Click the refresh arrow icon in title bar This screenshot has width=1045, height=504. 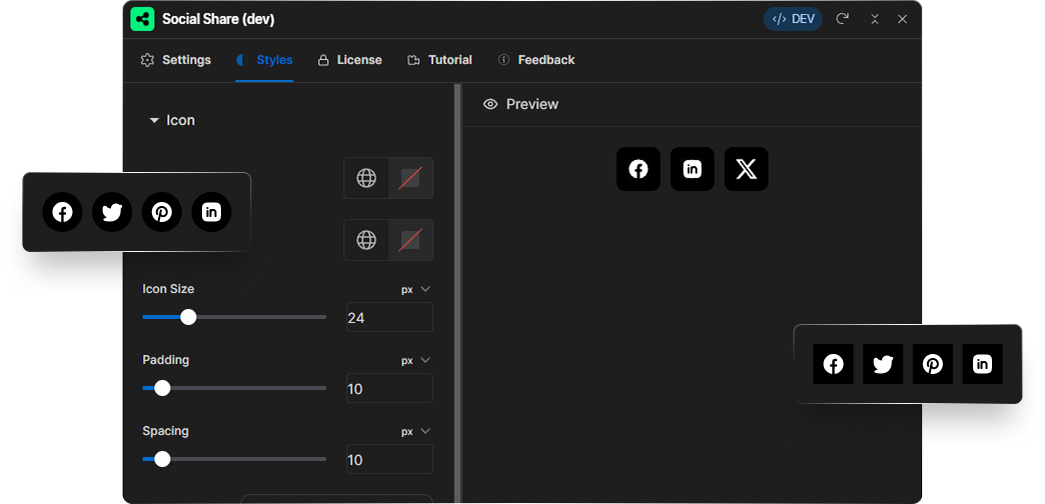(842, 19)
